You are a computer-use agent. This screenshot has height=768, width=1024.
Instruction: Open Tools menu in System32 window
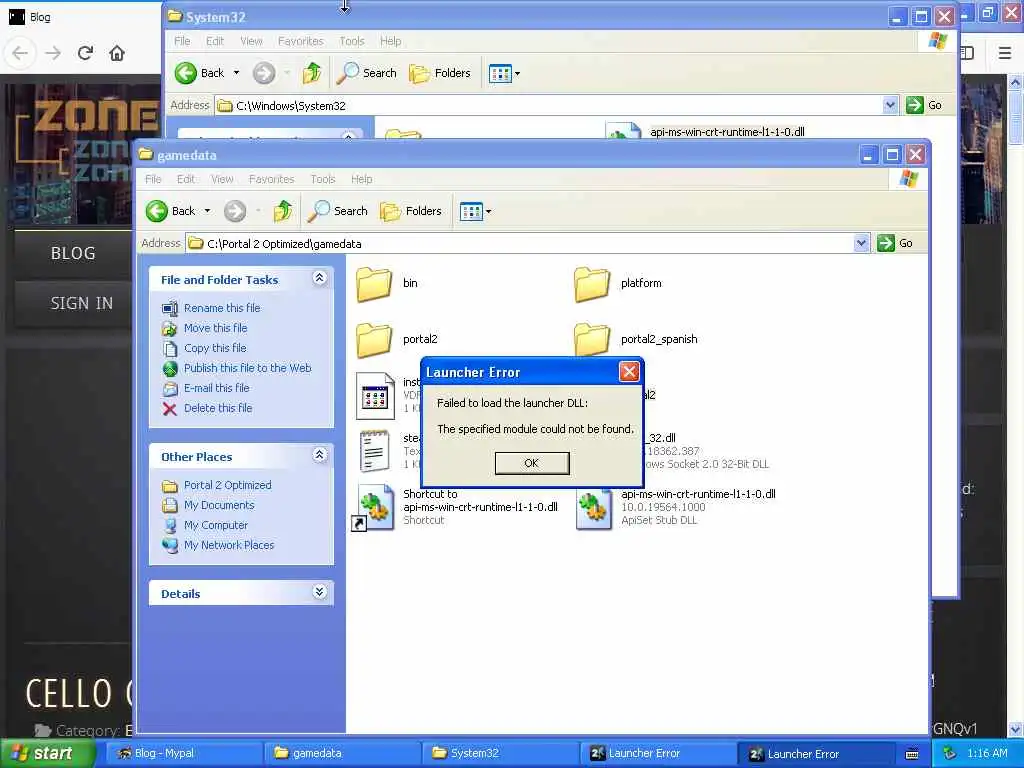(351, 41)
